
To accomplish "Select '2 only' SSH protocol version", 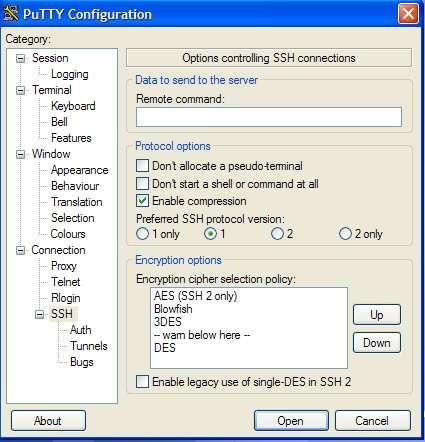I will (x=345, y=234).
